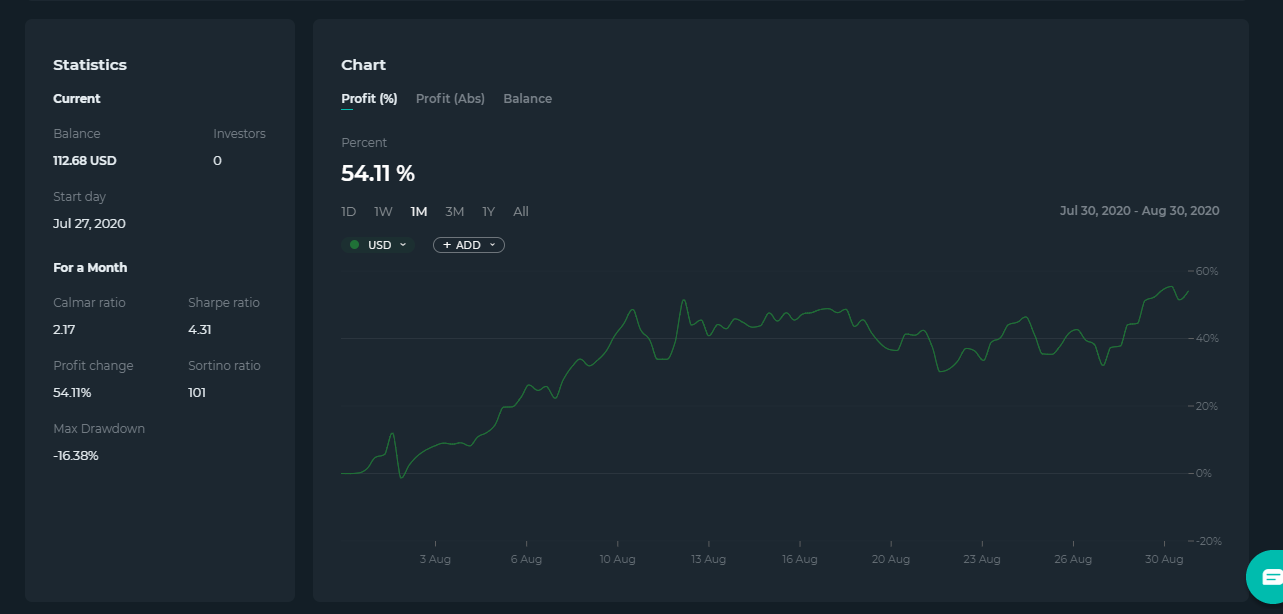The height and width of the screenshot is (614, 1283).
Task: Click the green USD currency dot
Action: point(354,245)
